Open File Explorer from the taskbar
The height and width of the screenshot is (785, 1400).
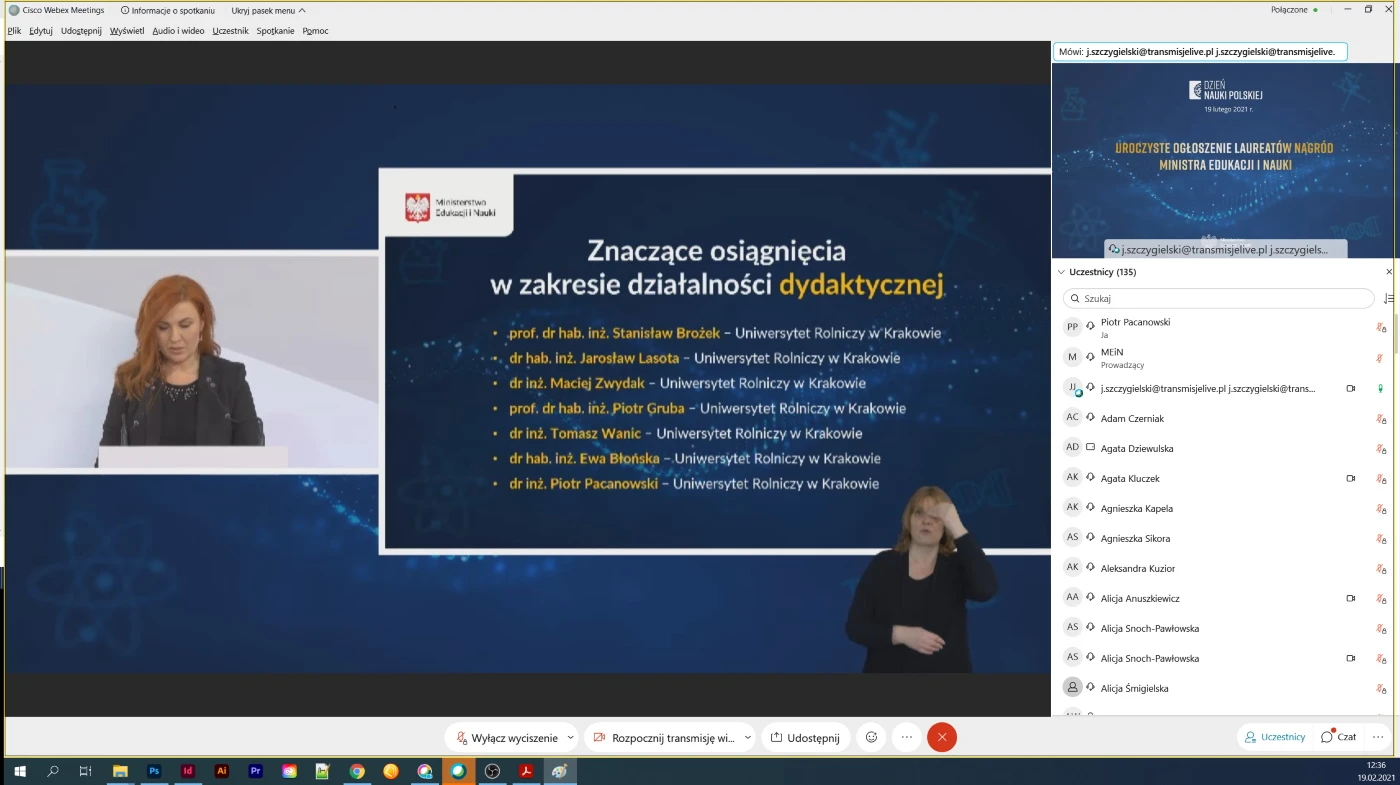click(120, 771)
